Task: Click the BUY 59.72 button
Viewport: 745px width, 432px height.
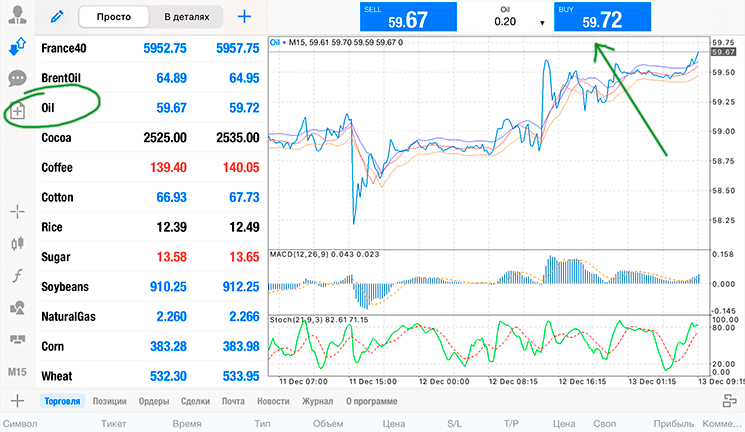Action: click(x=602, y=17)
